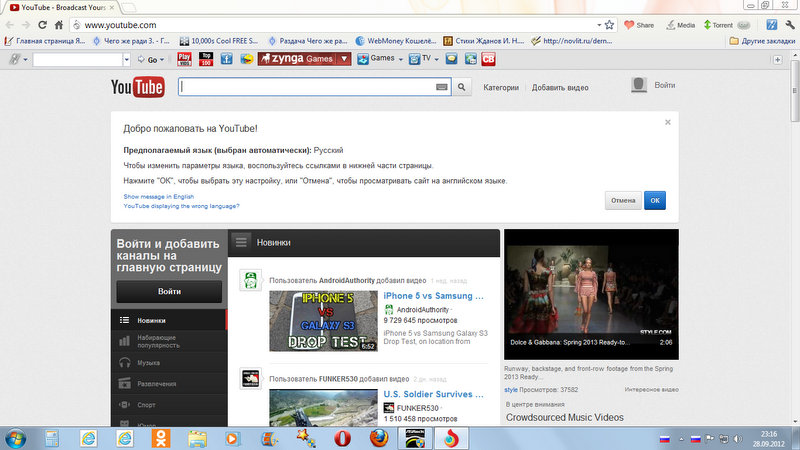Select Набирающие популярность category

pyautogui.click(x=169, y=341)
